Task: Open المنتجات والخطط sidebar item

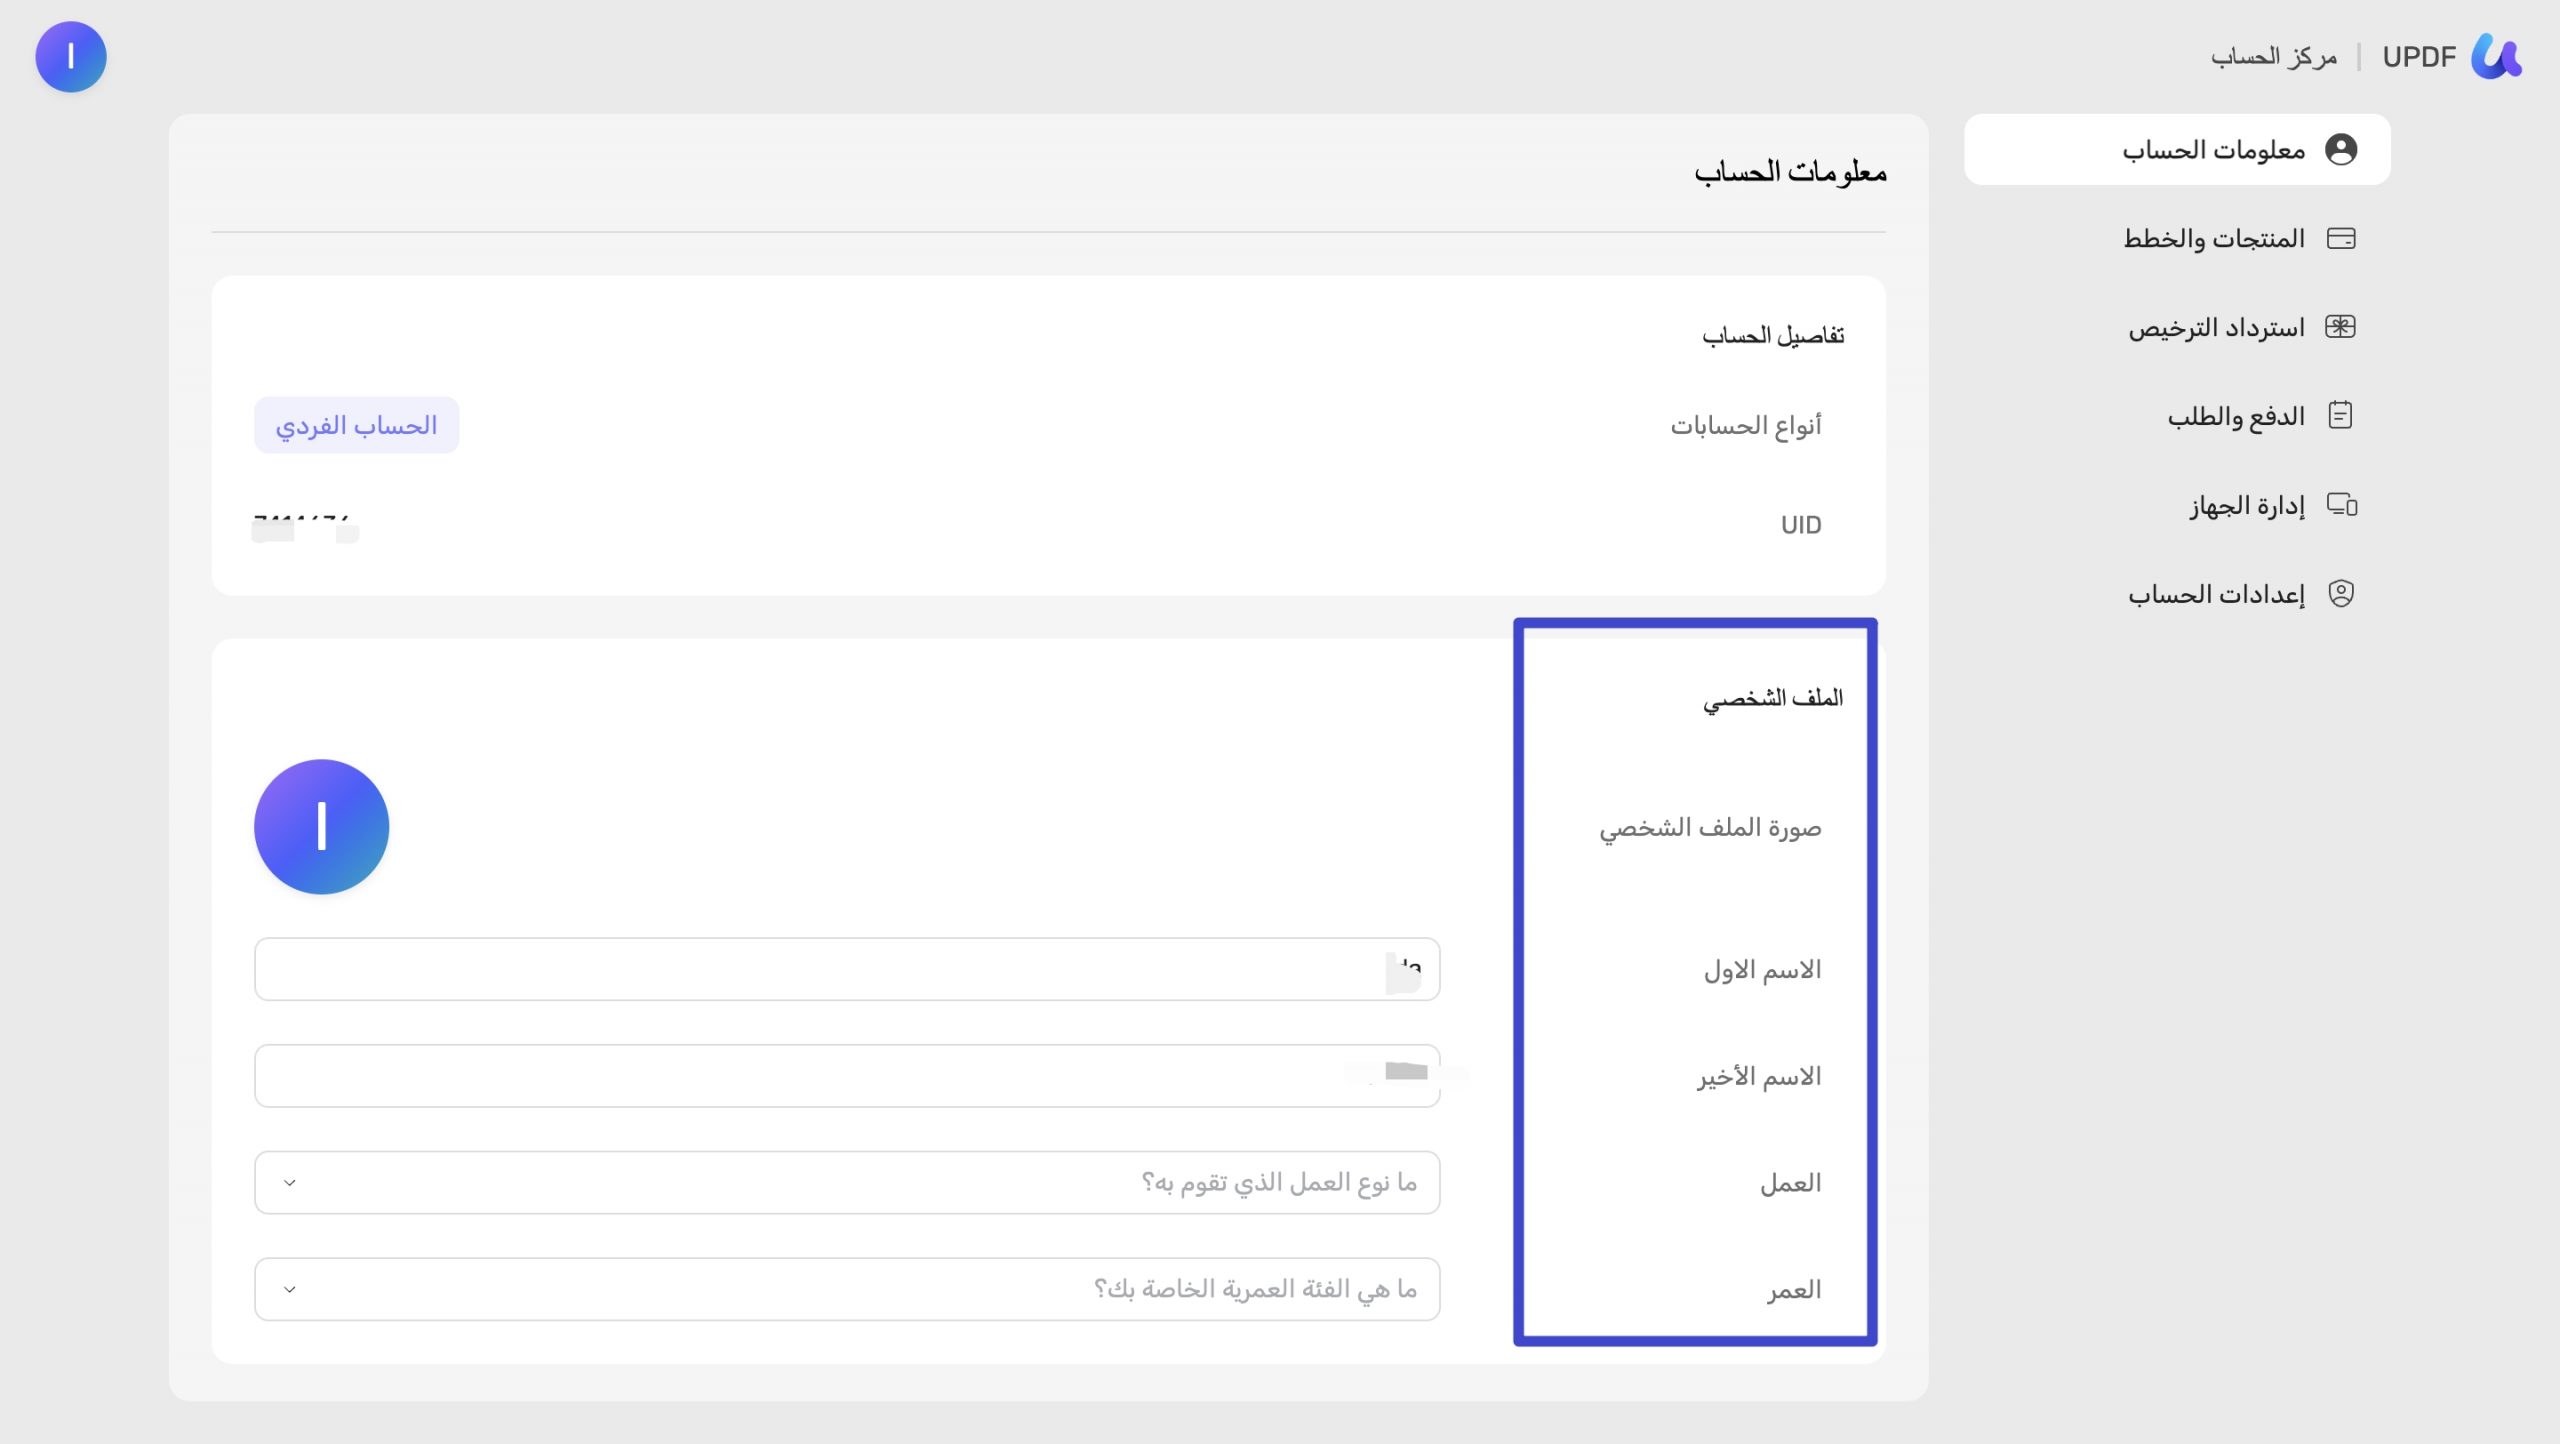Action: click(x=2177, y=238)
